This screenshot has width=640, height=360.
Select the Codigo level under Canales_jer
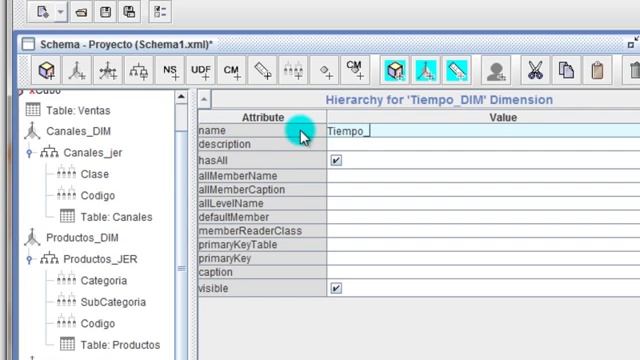pyautogui.click(x=98, y=196)
